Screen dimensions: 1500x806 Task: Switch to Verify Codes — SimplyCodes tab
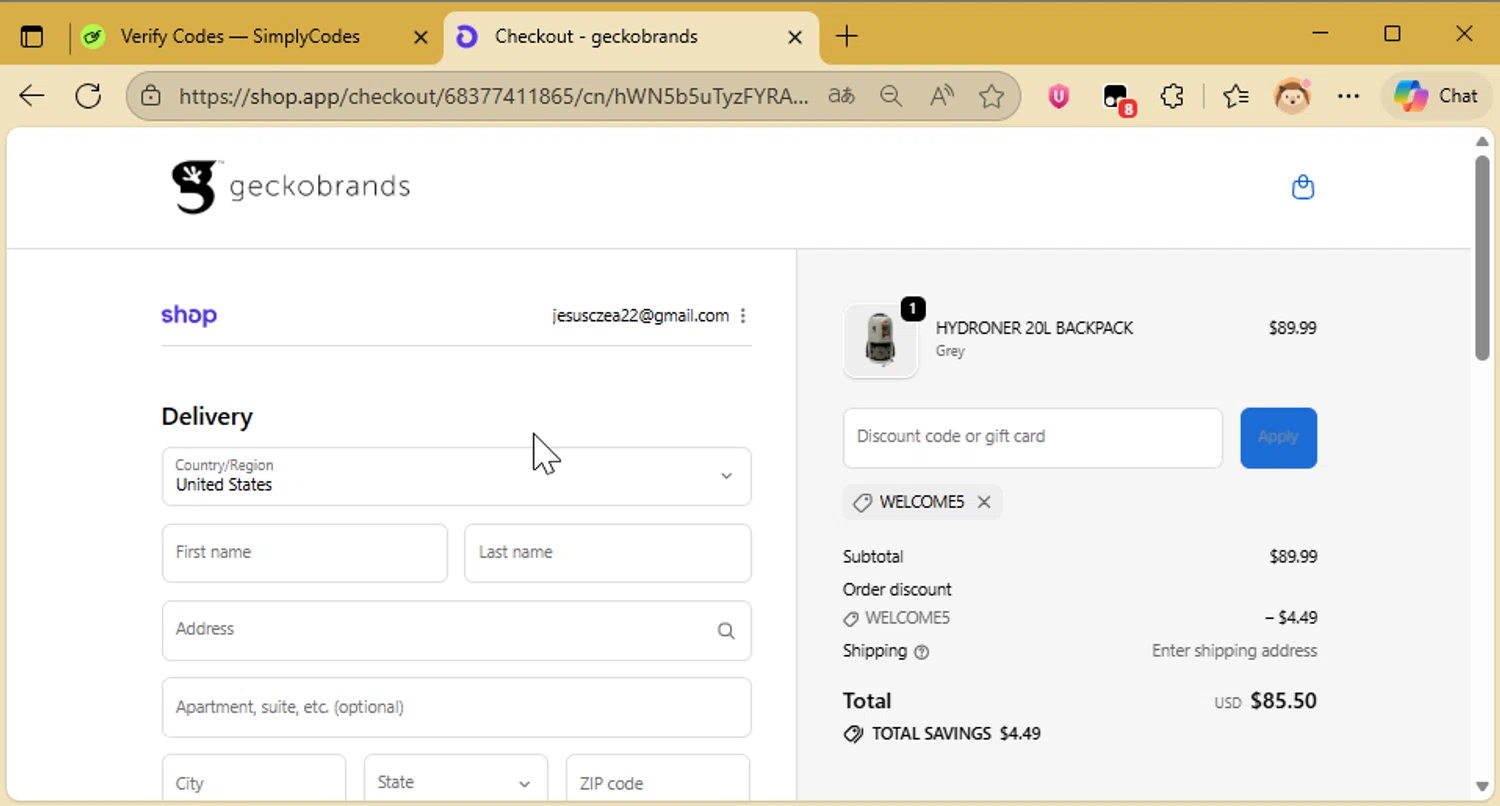tap(240, 37)
